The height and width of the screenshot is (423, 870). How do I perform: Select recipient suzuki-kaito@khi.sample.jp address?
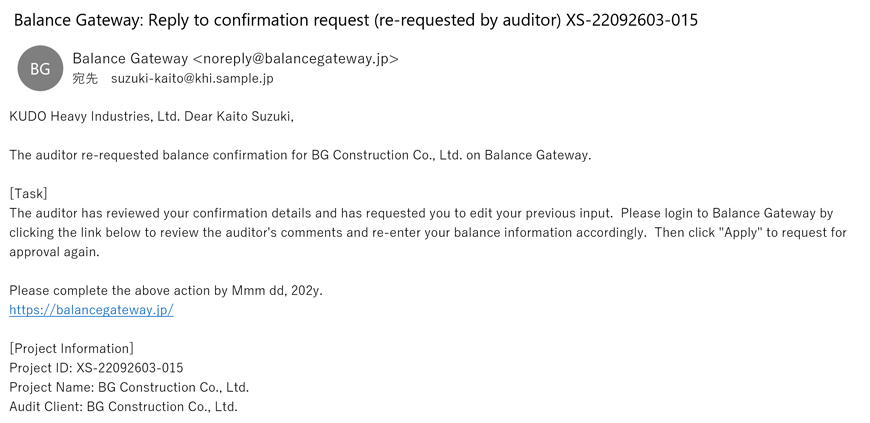(192, 78)
